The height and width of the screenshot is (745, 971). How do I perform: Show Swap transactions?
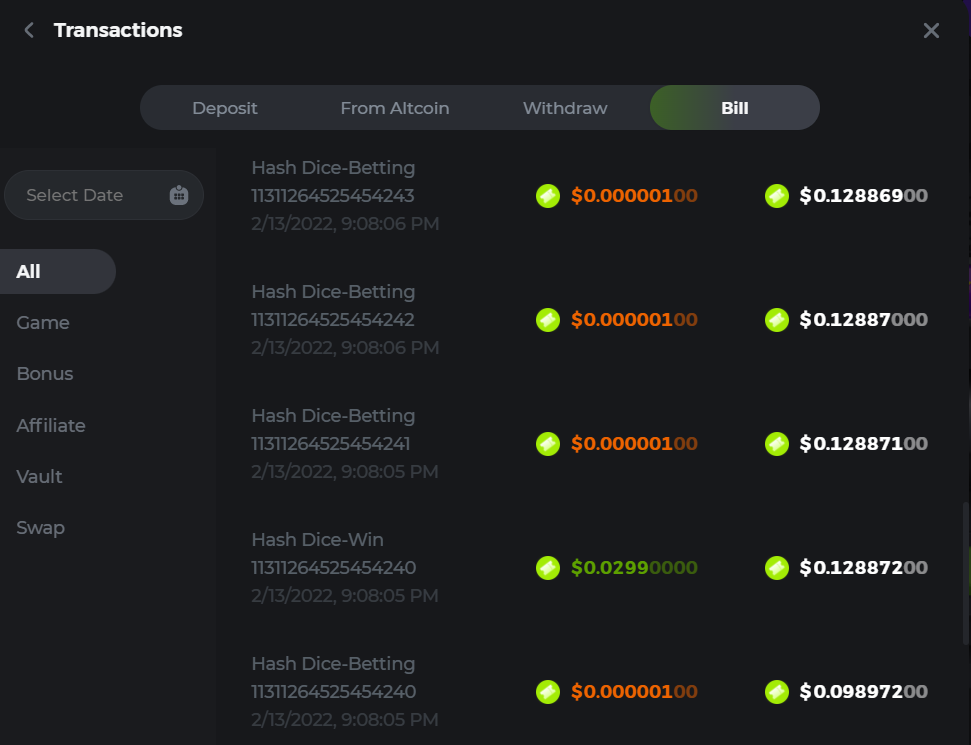(41, 528)
